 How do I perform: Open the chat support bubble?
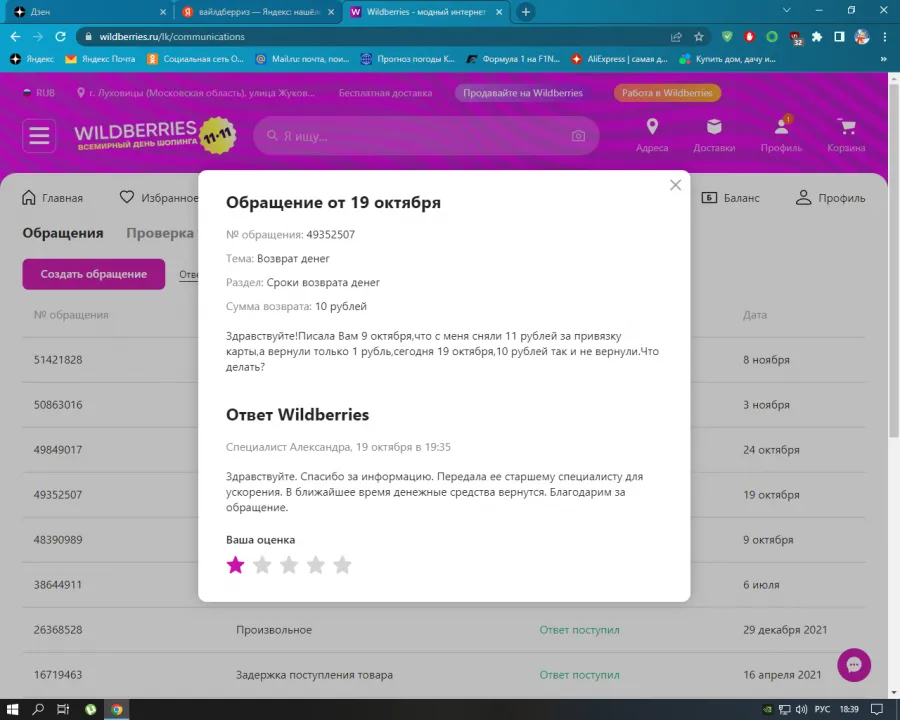tap(854, 665)
